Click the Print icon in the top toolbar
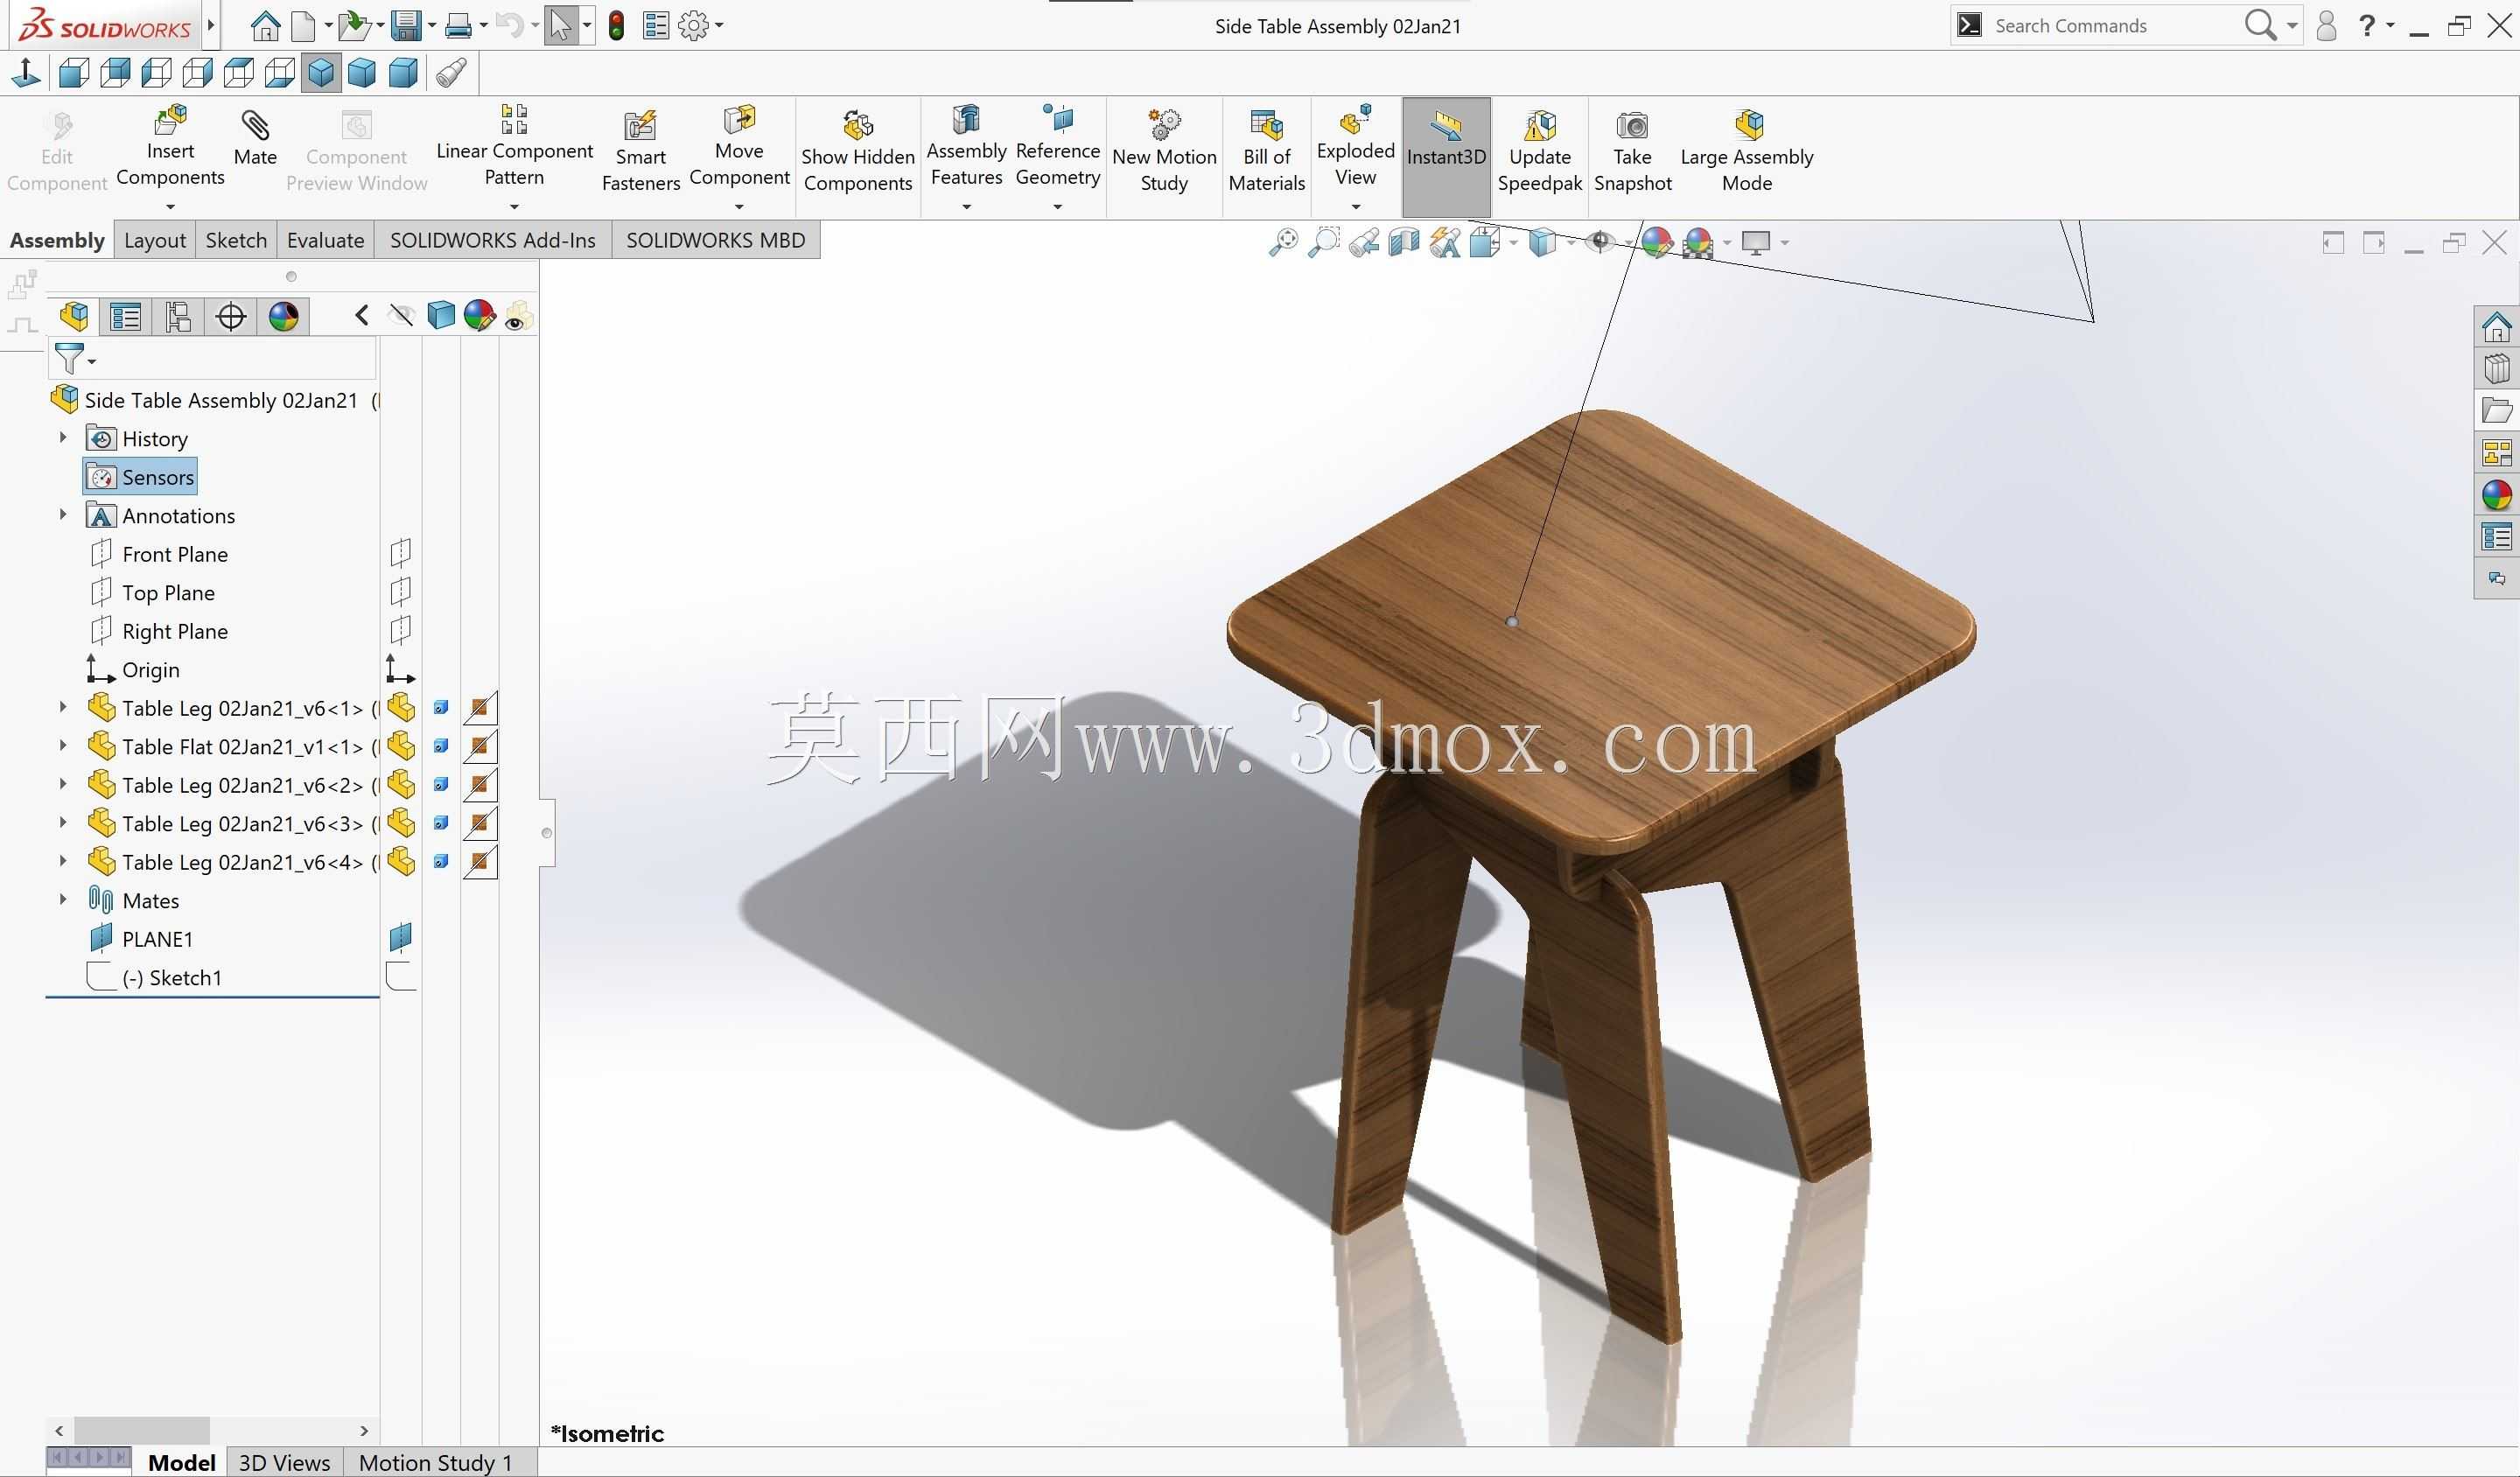 coord(458,25)
